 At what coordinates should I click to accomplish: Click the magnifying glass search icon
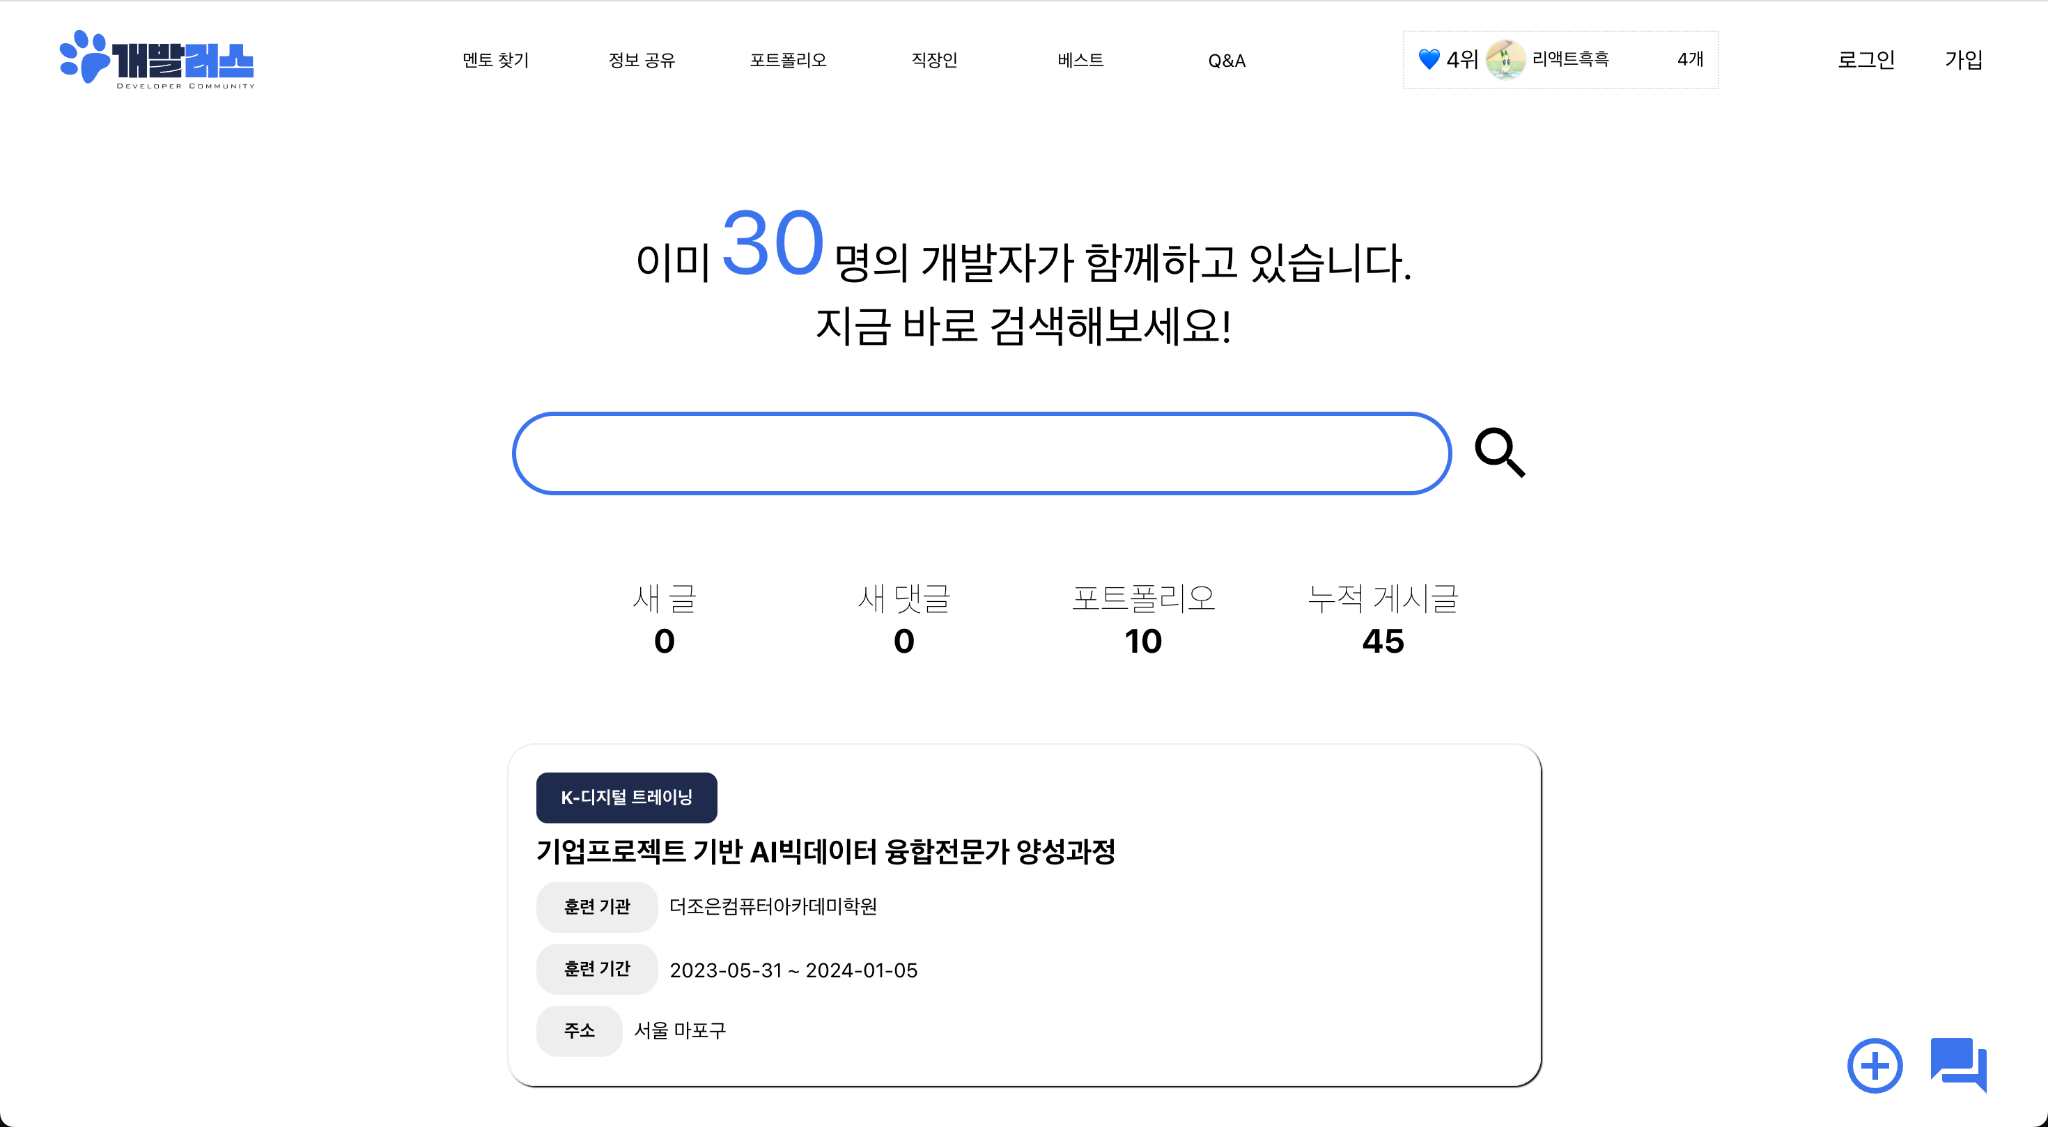pyautogui.click(x=1499, y=453)
